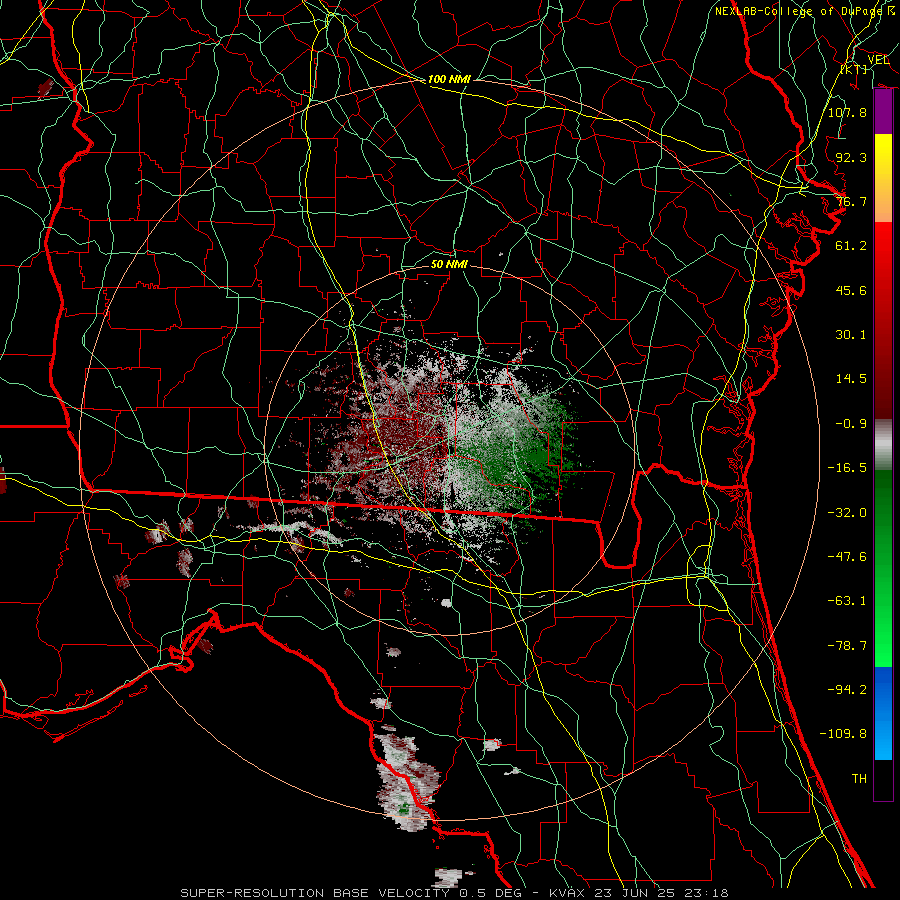Select the 30.1 legend value
The image size is (900, 900).
point(851,335)
